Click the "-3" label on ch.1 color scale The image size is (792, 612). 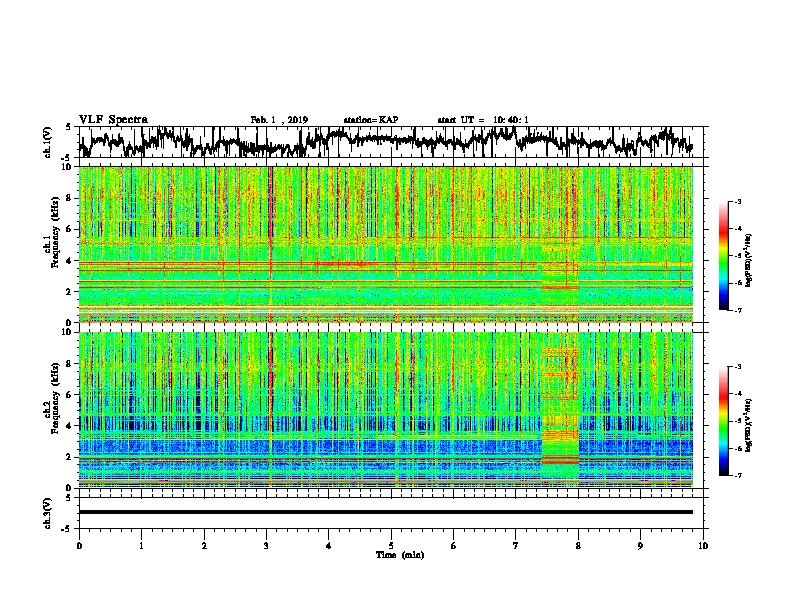pos(737,201)
